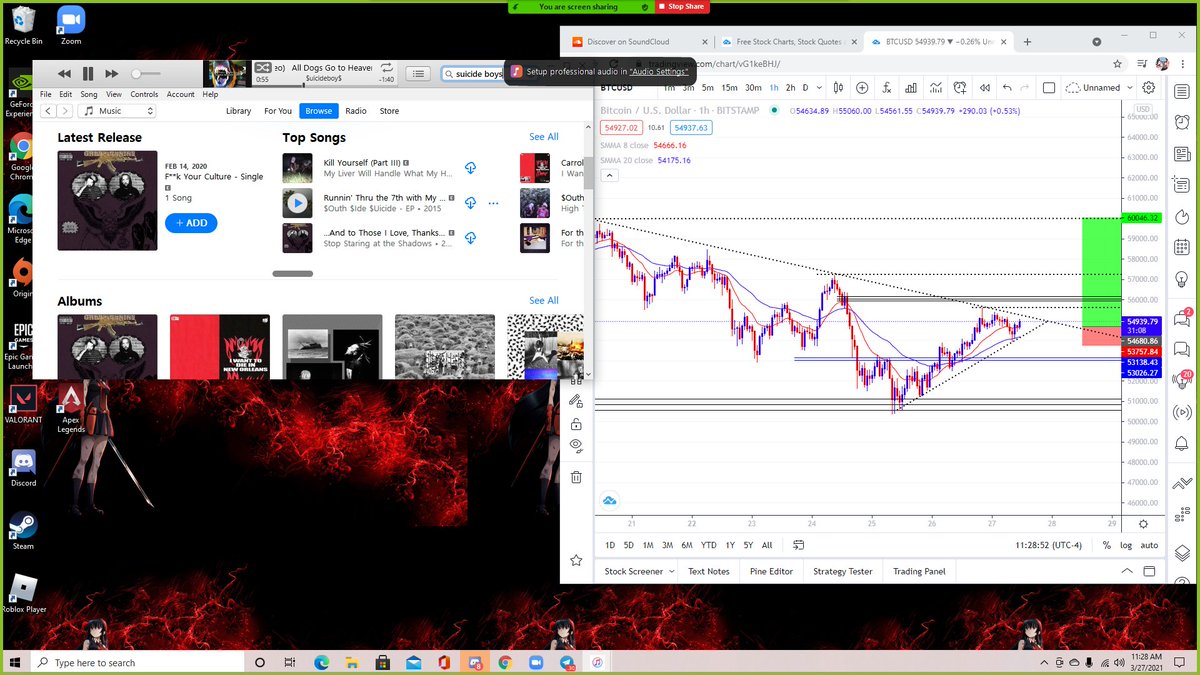Open the iTunes Controls menu
The height and width of the screenshot is (675, 1200).
coord(144,94)
